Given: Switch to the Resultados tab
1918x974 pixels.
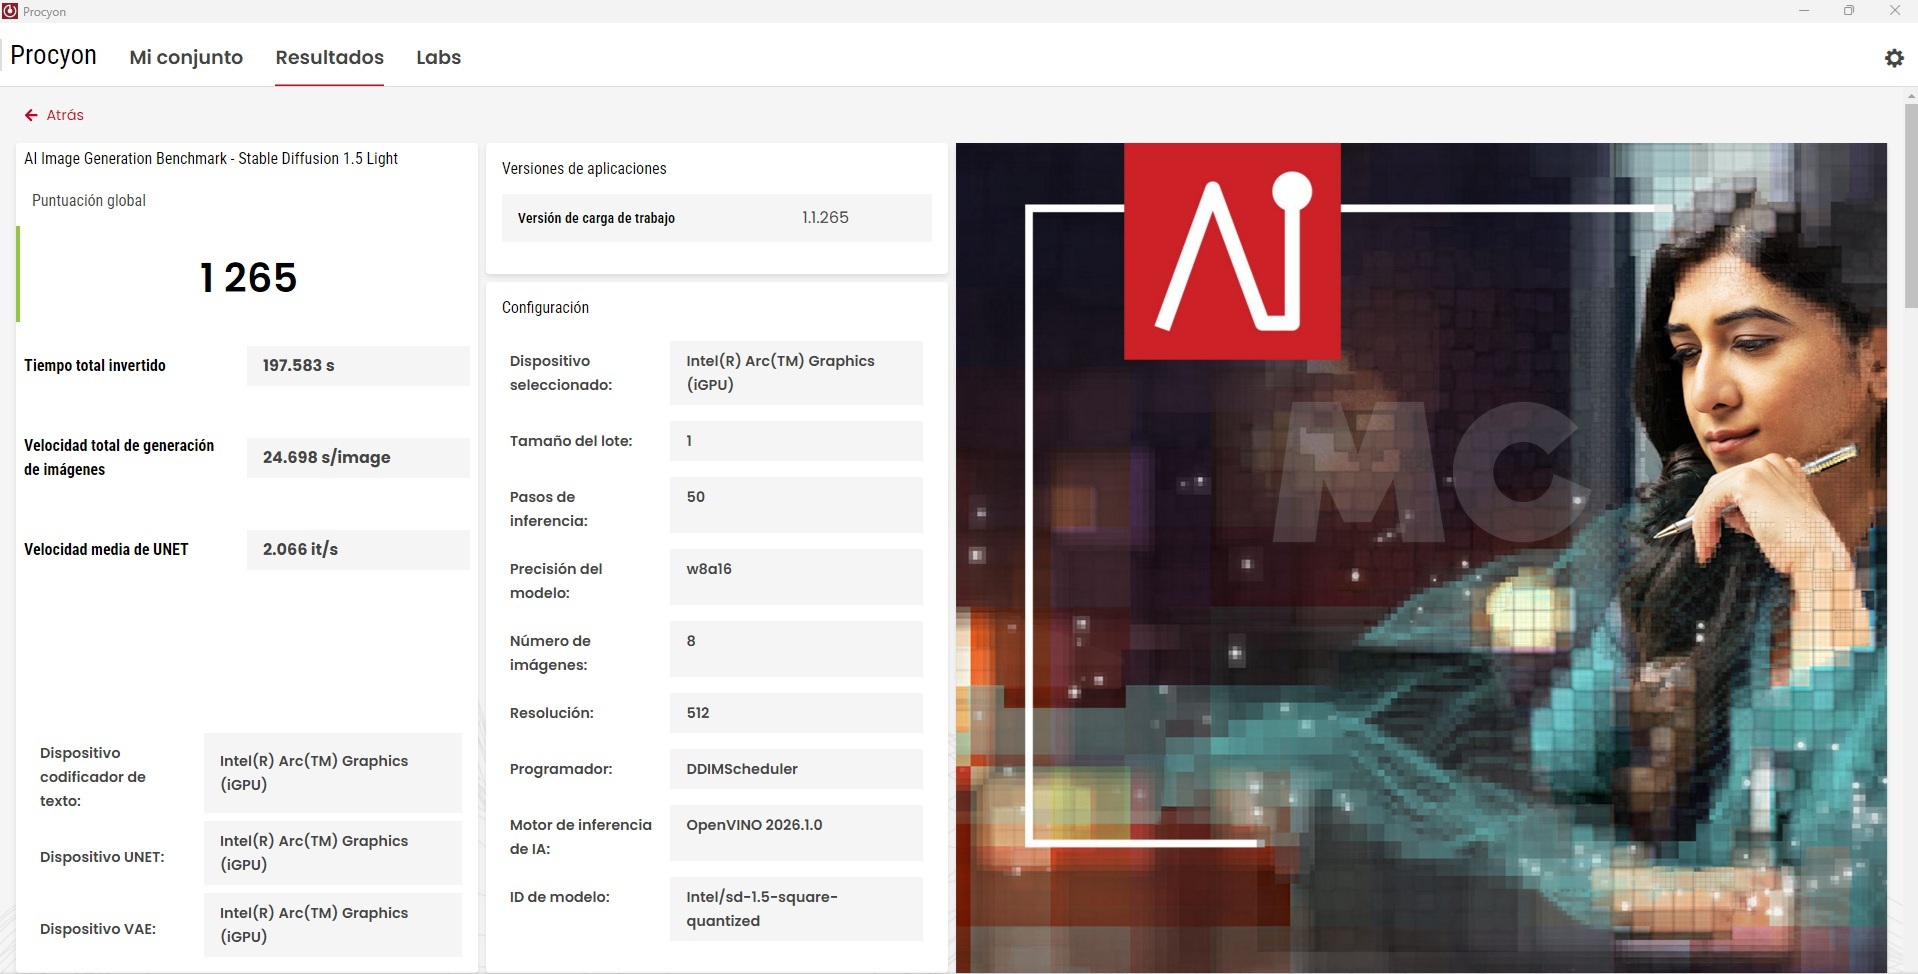Looking at the screenshot, I should [x=330, y=57].
